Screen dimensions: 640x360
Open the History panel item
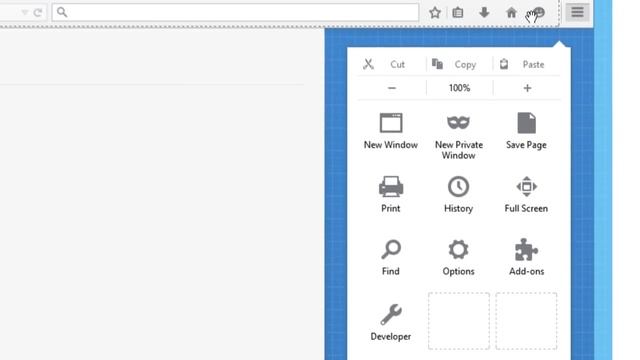pos(458,194)
